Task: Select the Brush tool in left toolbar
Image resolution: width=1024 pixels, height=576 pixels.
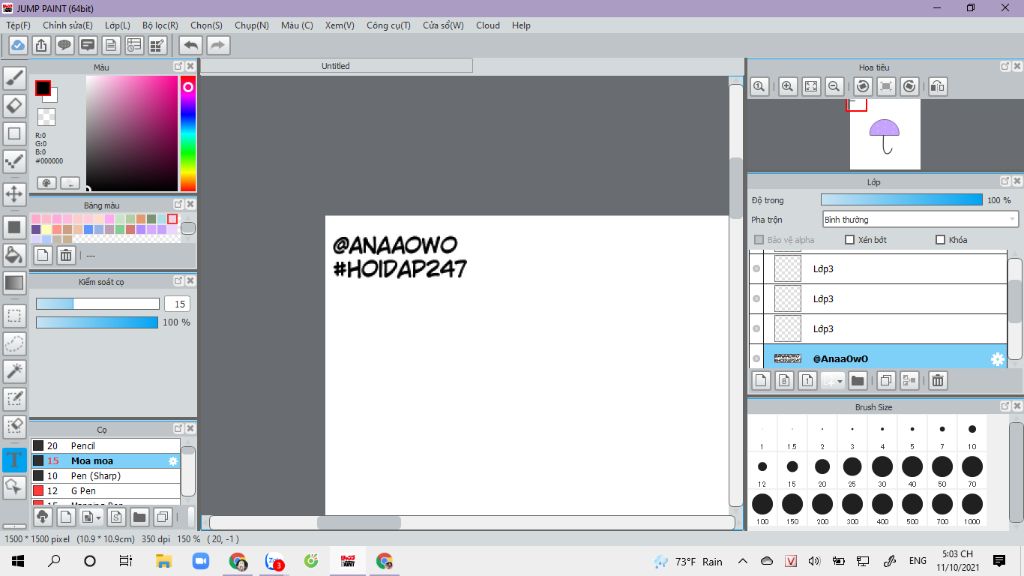Action: coord(14,78)
